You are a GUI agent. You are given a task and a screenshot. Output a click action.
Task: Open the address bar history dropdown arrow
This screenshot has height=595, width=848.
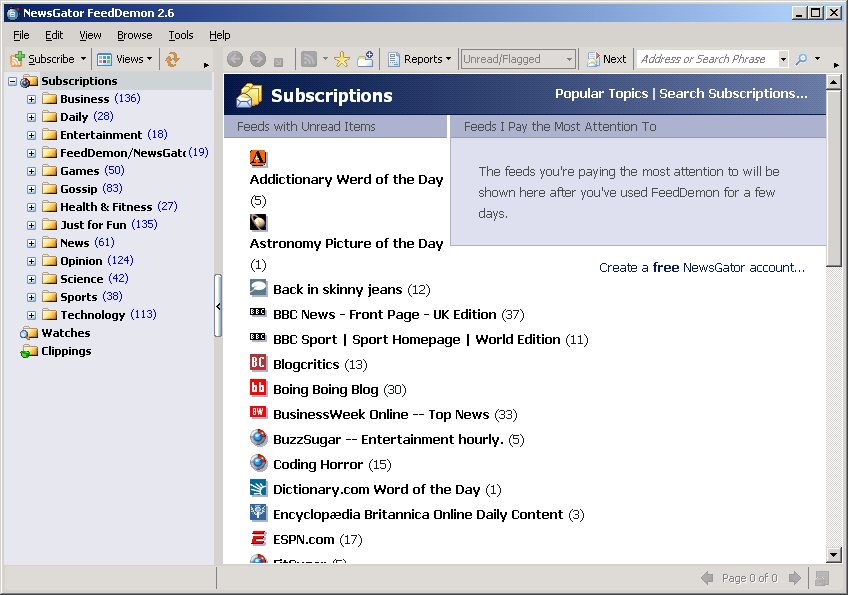click(783, 59)
